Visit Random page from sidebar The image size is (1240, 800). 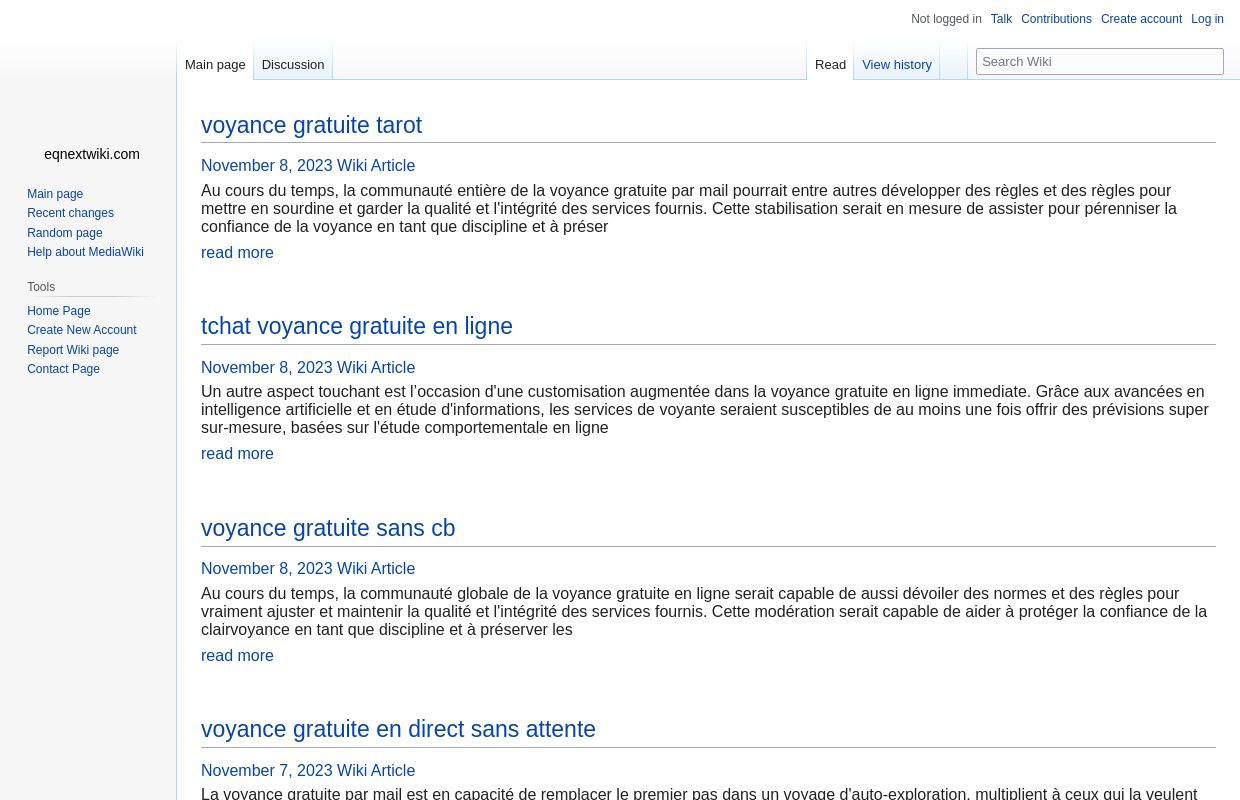click(x=65, y=232)
